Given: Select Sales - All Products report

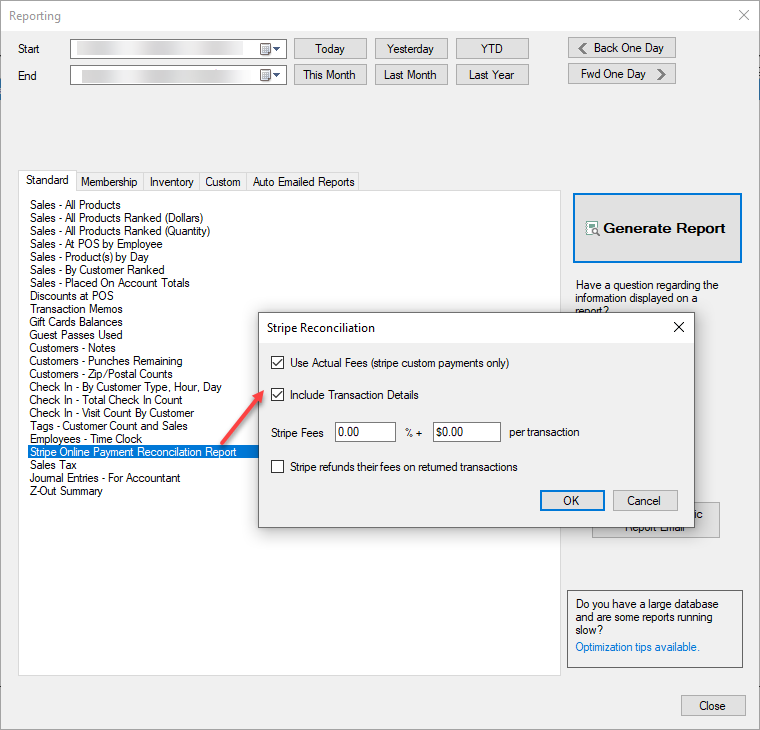Looking at the screenshot, I should coord(75,205).
